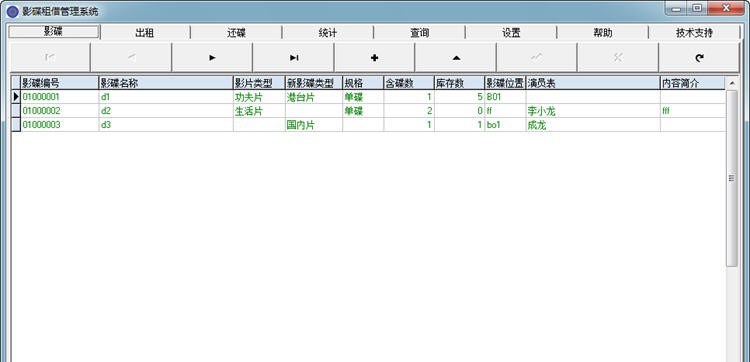Click the 影片类型 column header
The height and width of the screenshot is (362, 750).
pyautogui.click(x=259, y=83)
